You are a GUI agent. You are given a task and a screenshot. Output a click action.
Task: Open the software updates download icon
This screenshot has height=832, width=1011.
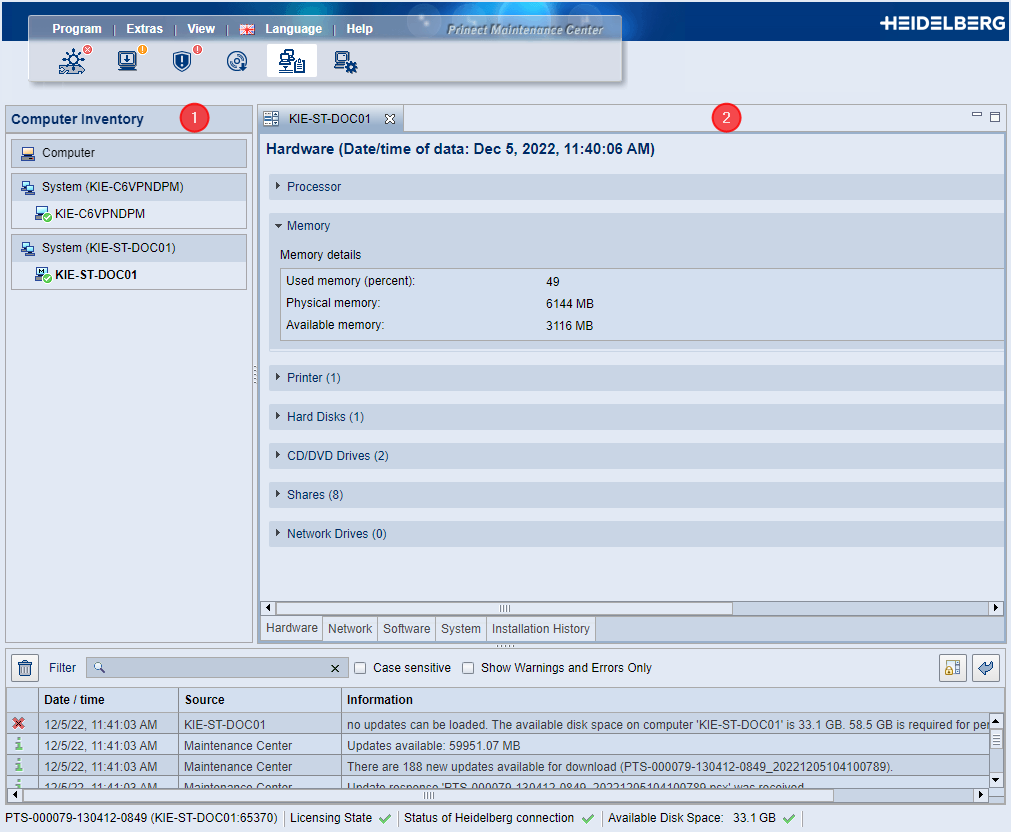tap(128, 62)
